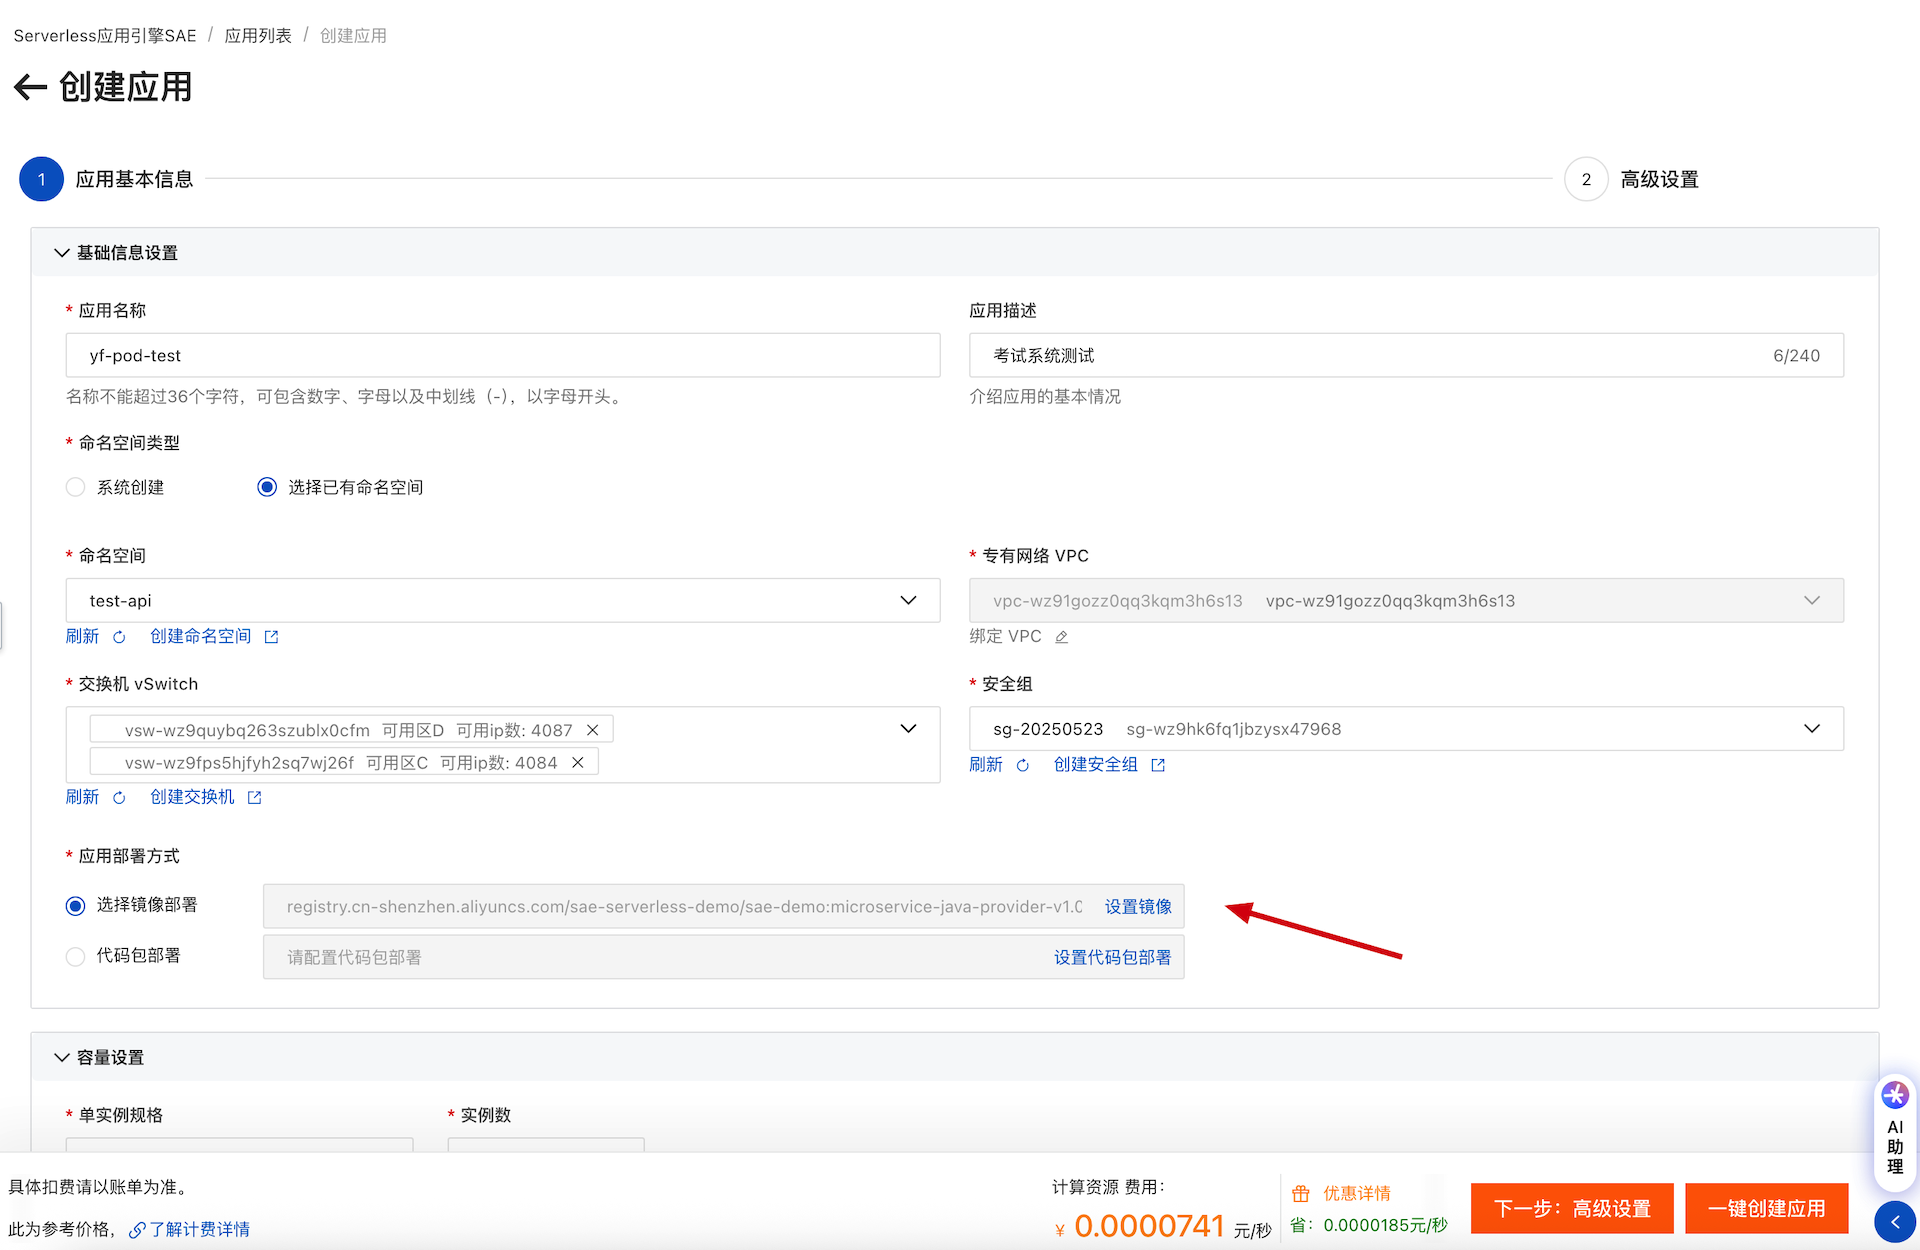Viewport: 1920px width, 1250px height.
Task: Select the 系统创建 radio option
Action: 76,487
